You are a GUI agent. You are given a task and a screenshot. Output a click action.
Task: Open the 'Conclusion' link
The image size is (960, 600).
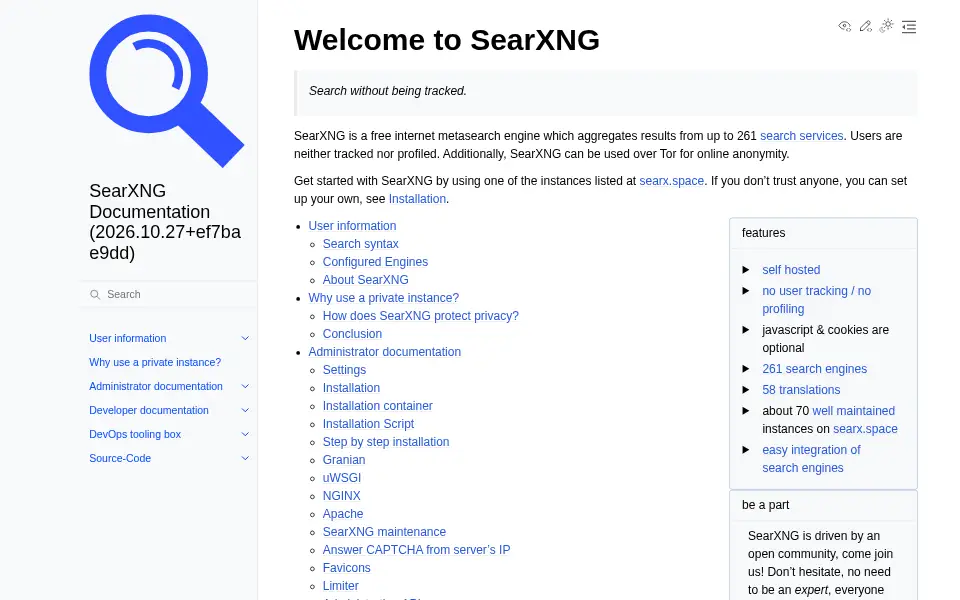click(x=352, y=334)
